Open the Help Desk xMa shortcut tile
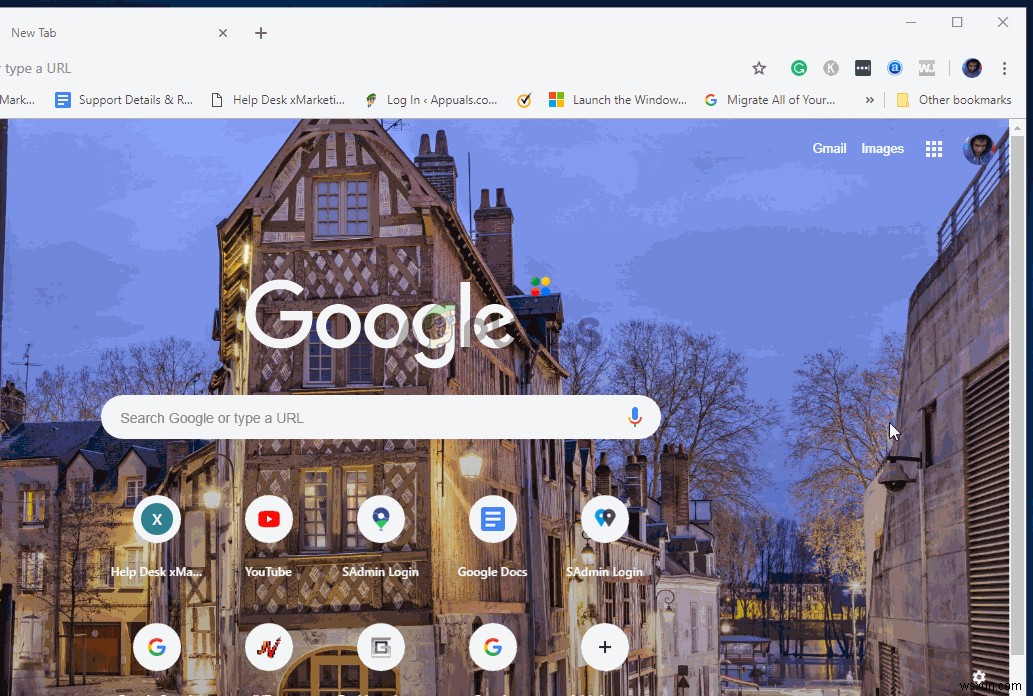The image size is (1033, 696). 156,519
